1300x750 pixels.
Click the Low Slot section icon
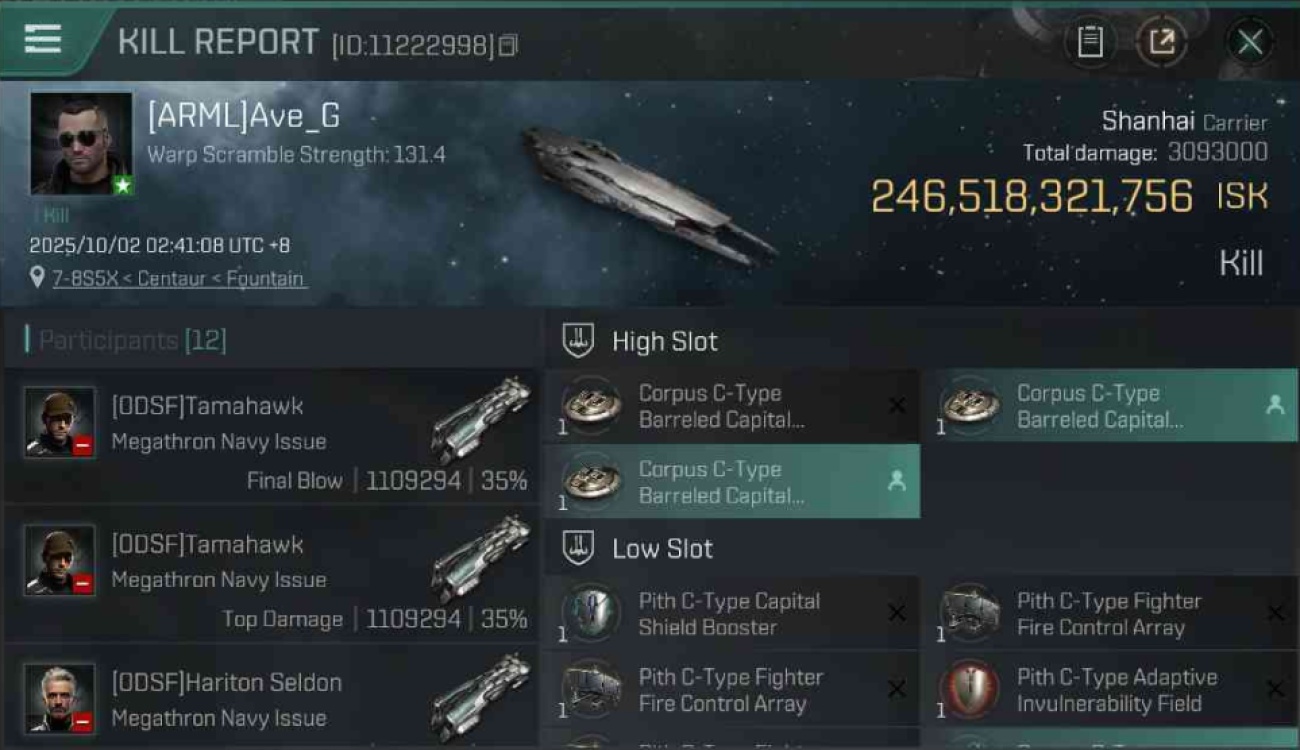point(578,548)
